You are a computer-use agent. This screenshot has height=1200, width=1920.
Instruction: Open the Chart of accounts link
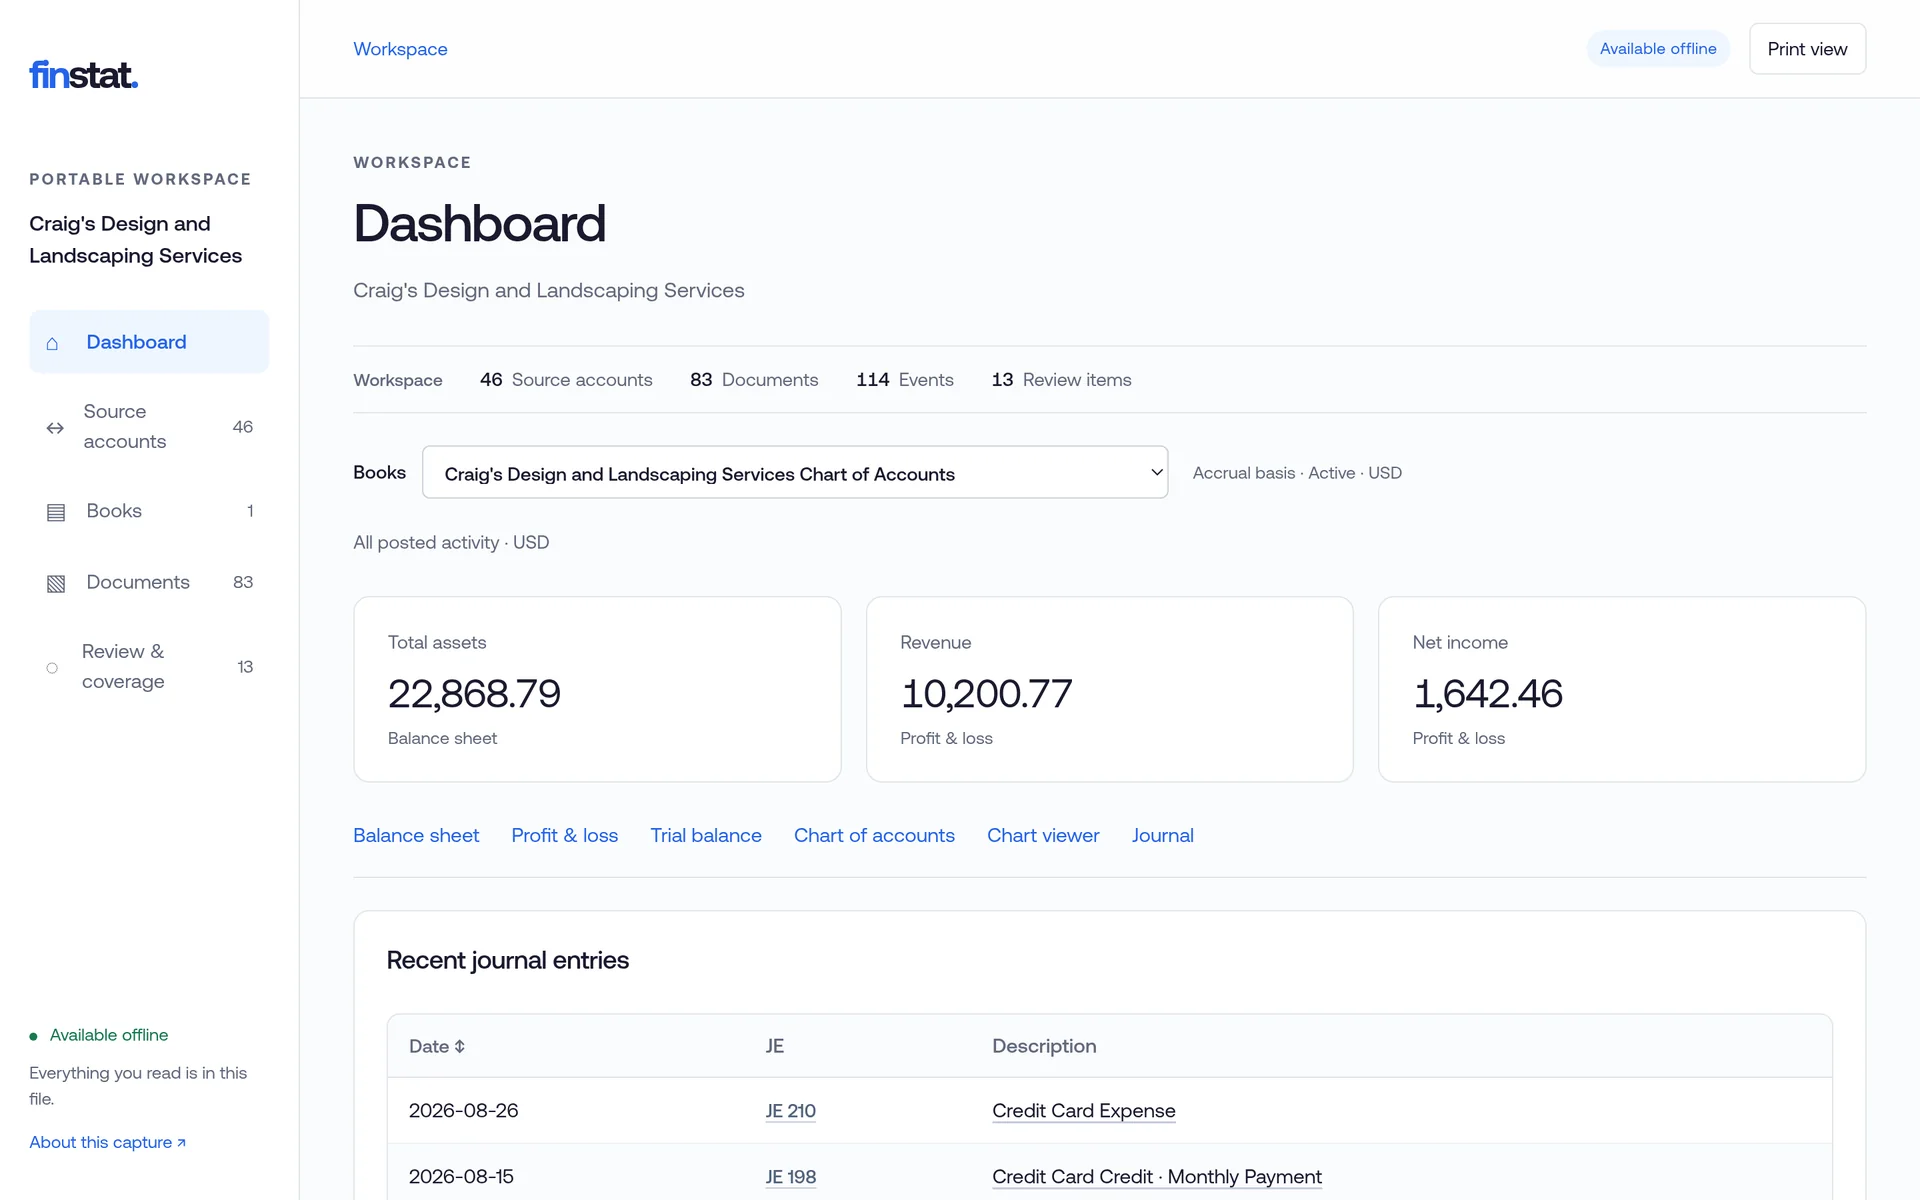pos(874,835)
